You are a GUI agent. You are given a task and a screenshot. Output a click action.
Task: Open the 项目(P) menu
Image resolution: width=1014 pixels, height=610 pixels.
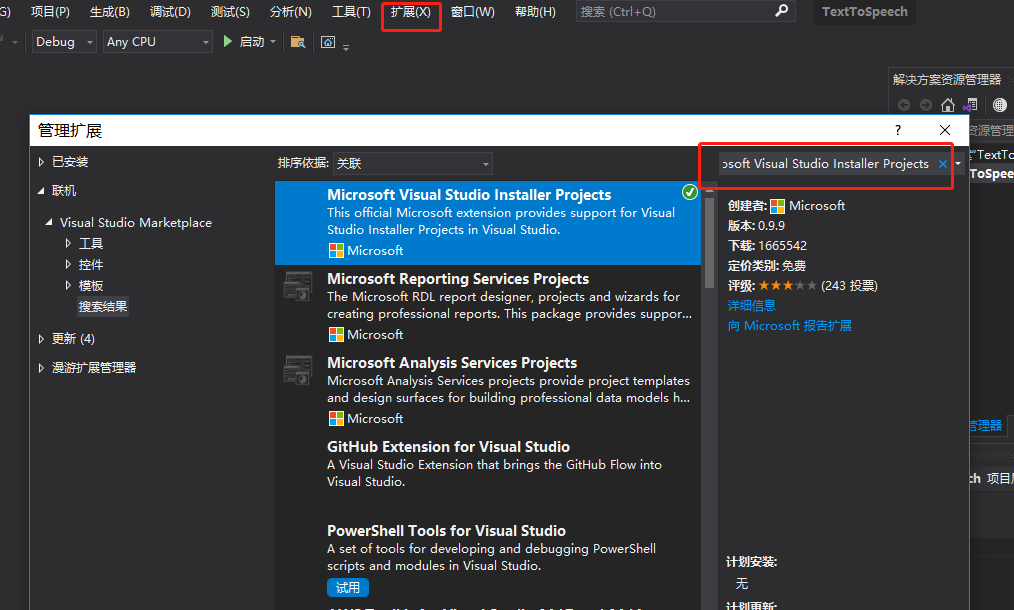[x=50, y=12]
